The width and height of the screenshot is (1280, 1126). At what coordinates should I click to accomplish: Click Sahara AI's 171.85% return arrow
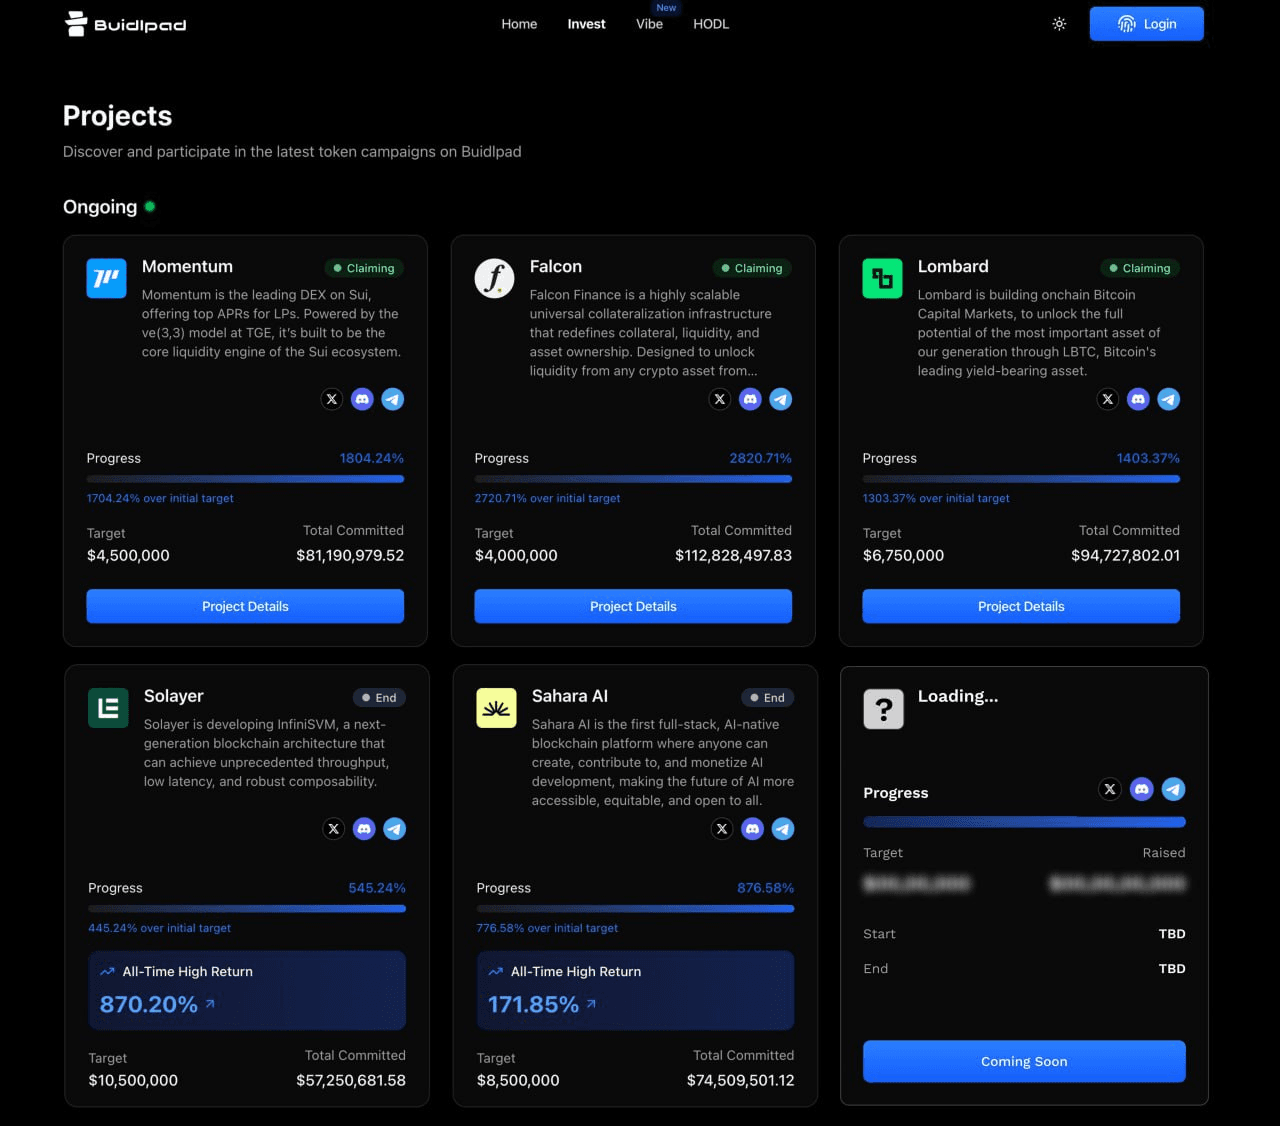point(591,1003)
